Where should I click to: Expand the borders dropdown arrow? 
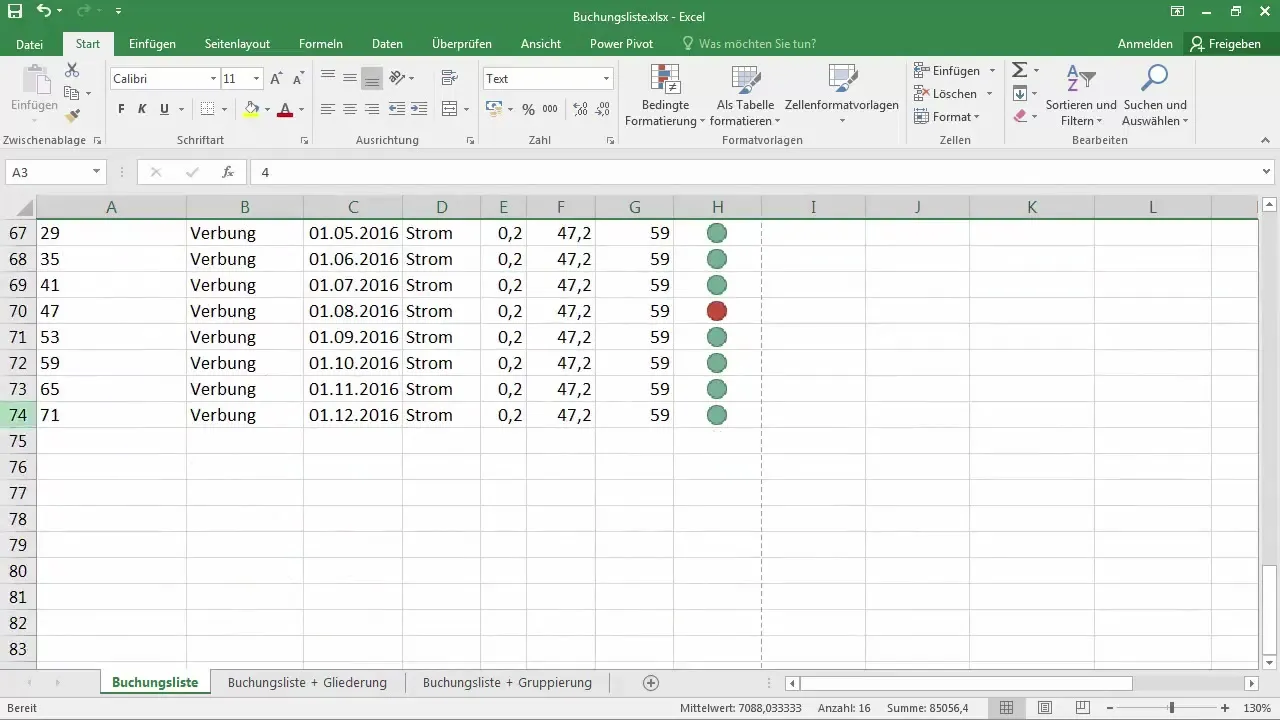pyautogui.click(x=224, y=110)
